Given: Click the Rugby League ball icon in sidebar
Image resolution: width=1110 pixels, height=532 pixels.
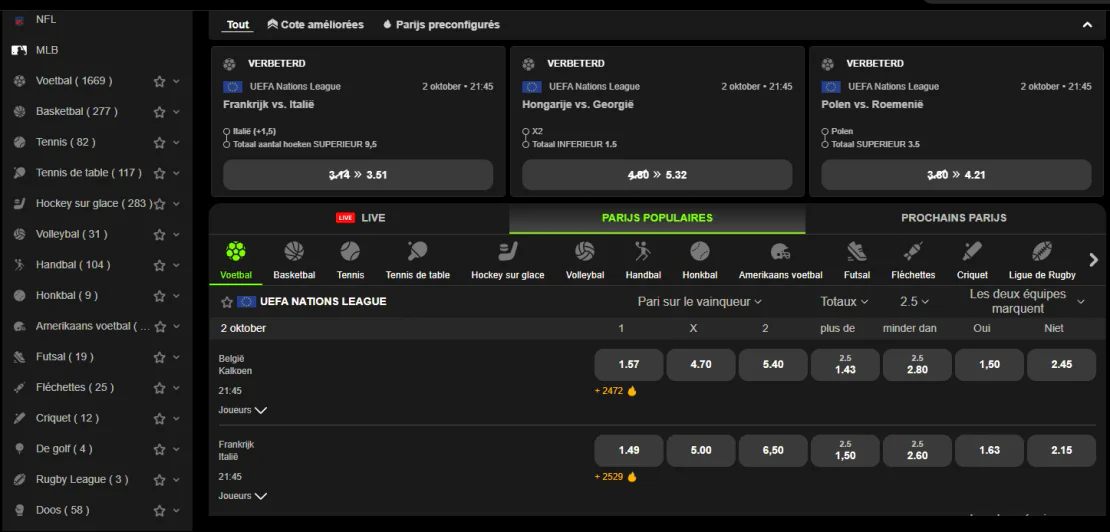Looking at the screenshot, I should (x=20, y=480).
